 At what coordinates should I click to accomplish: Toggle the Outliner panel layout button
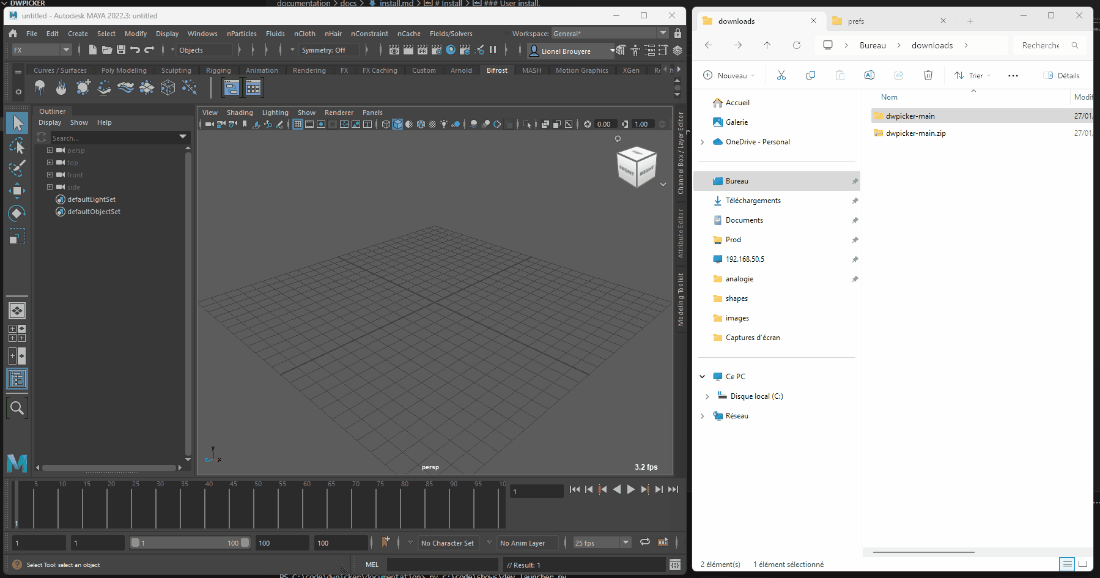click(17, 379)
